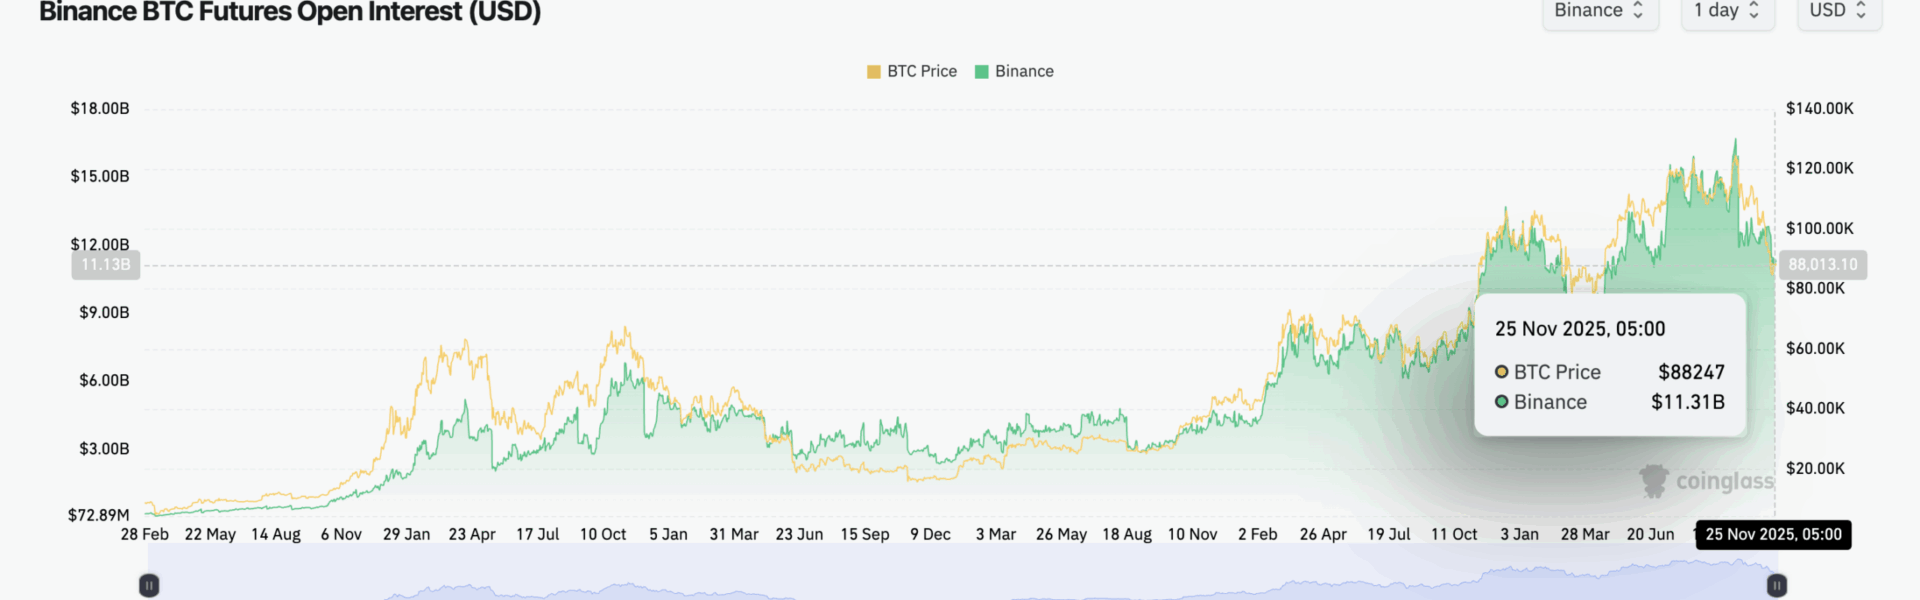Open the USD currency dropdown

[1839, 11]
